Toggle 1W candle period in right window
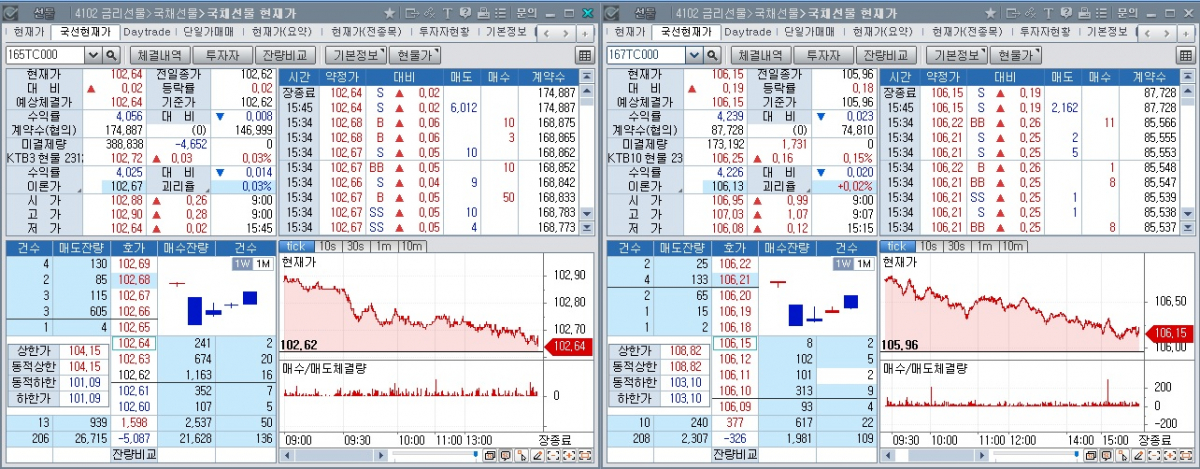The width and height of the screenshot is (1200, 469). click(x=845, y=264)
